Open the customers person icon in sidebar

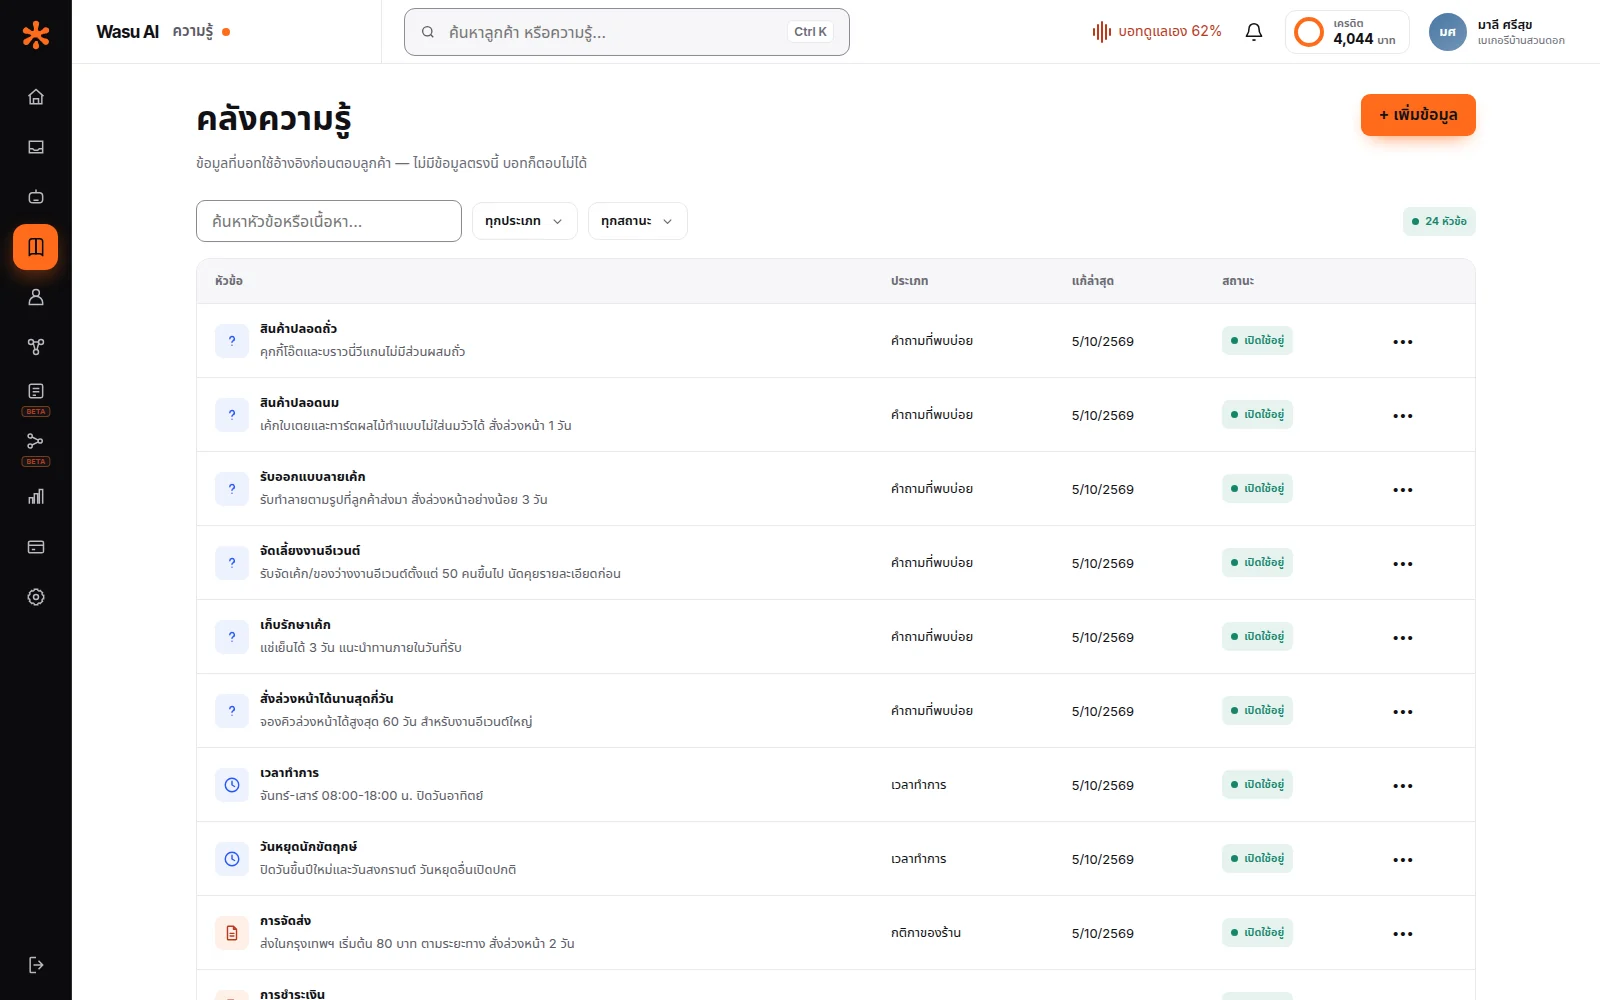36,297
